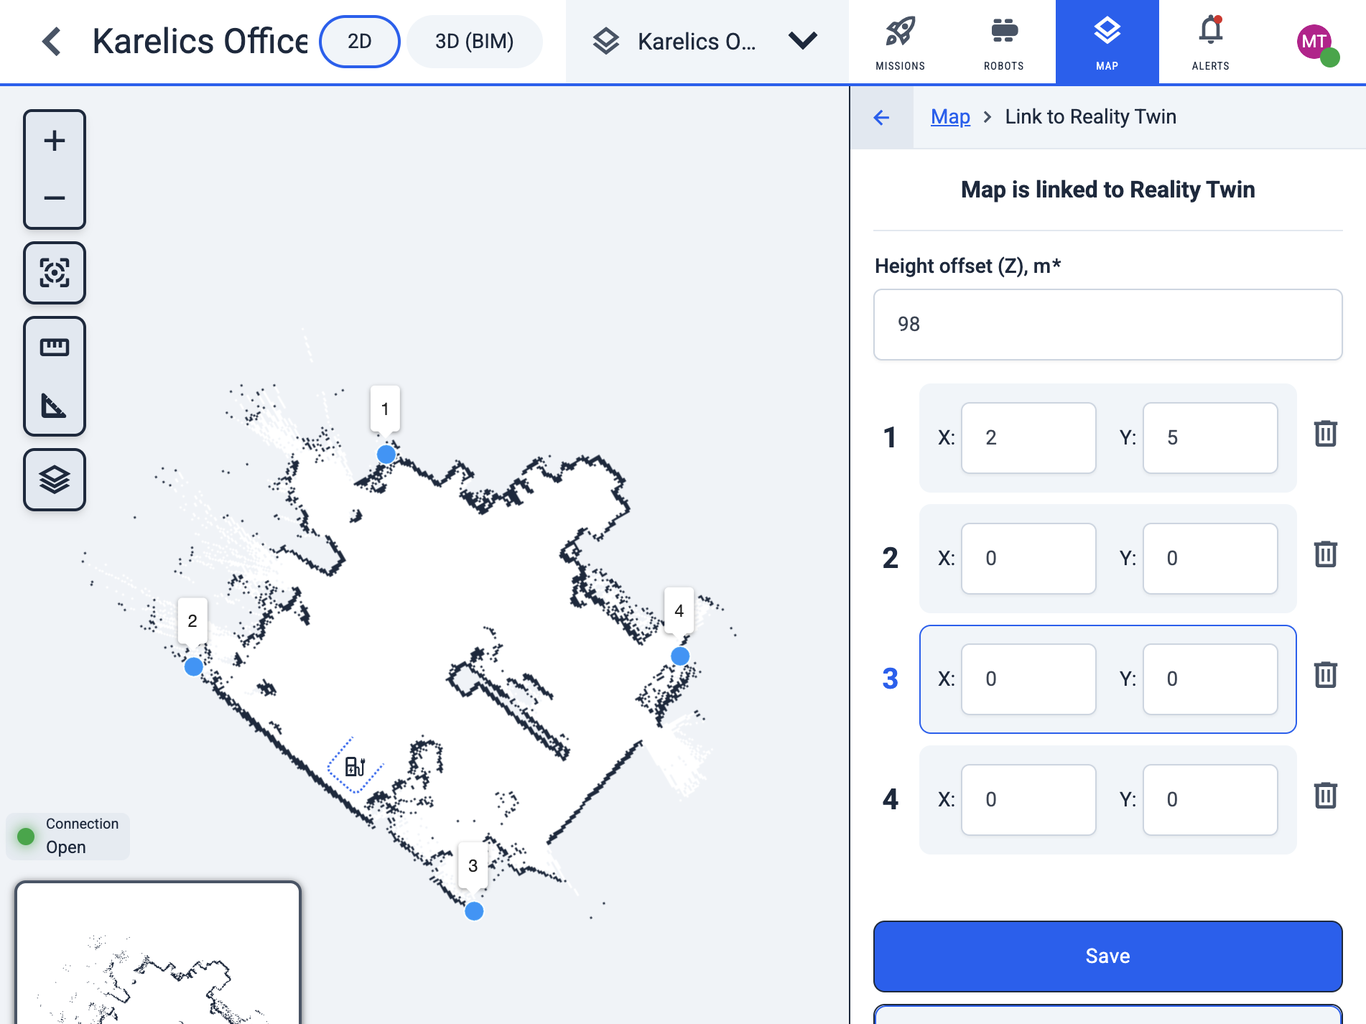Edit the Y field for point 3

1210,679
